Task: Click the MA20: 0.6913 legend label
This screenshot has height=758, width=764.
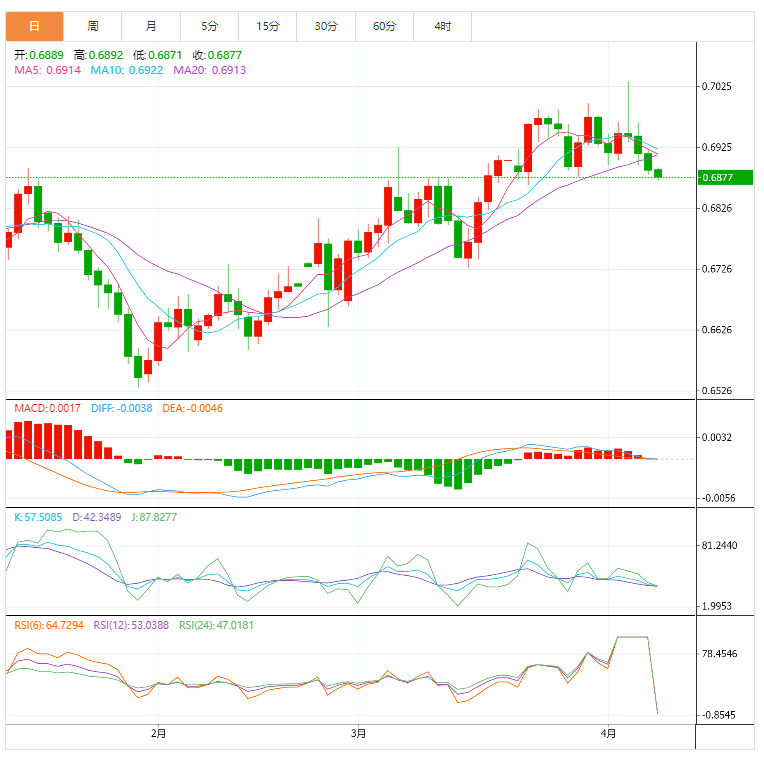Action: (210, 70)
